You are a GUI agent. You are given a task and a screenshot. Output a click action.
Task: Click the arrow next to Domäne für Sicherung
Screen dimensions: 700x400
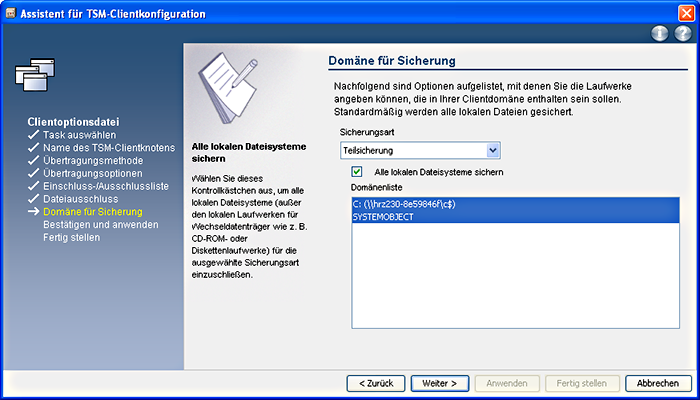tap(33, 212)
